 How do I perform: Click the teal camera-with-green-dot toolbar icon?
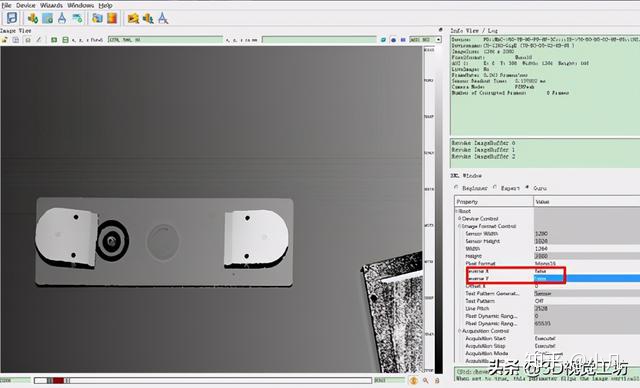point(77,18)
